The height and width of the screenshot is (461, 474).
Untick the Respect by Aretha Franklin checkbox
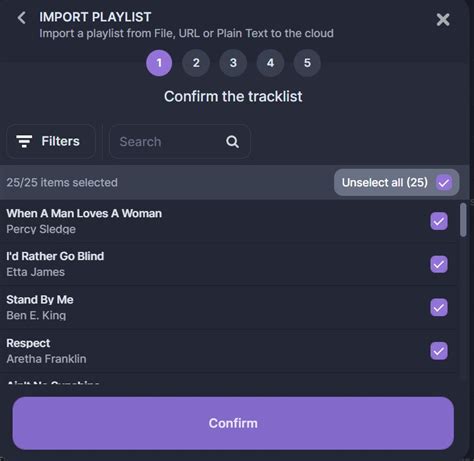tap(439, 351)
